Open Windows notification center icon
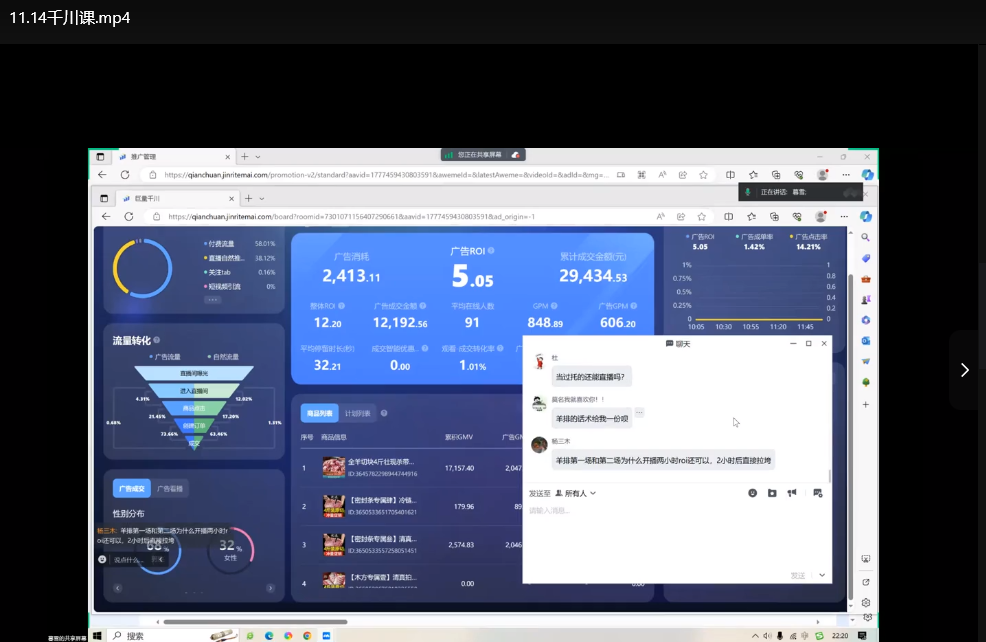 tap(862, 636)
